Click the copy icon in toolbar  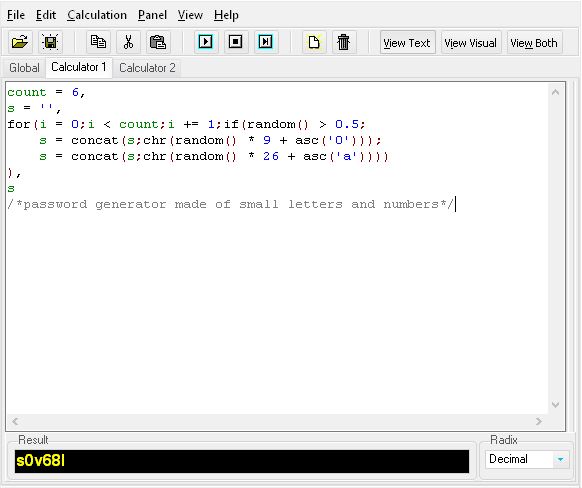(98, 42)
